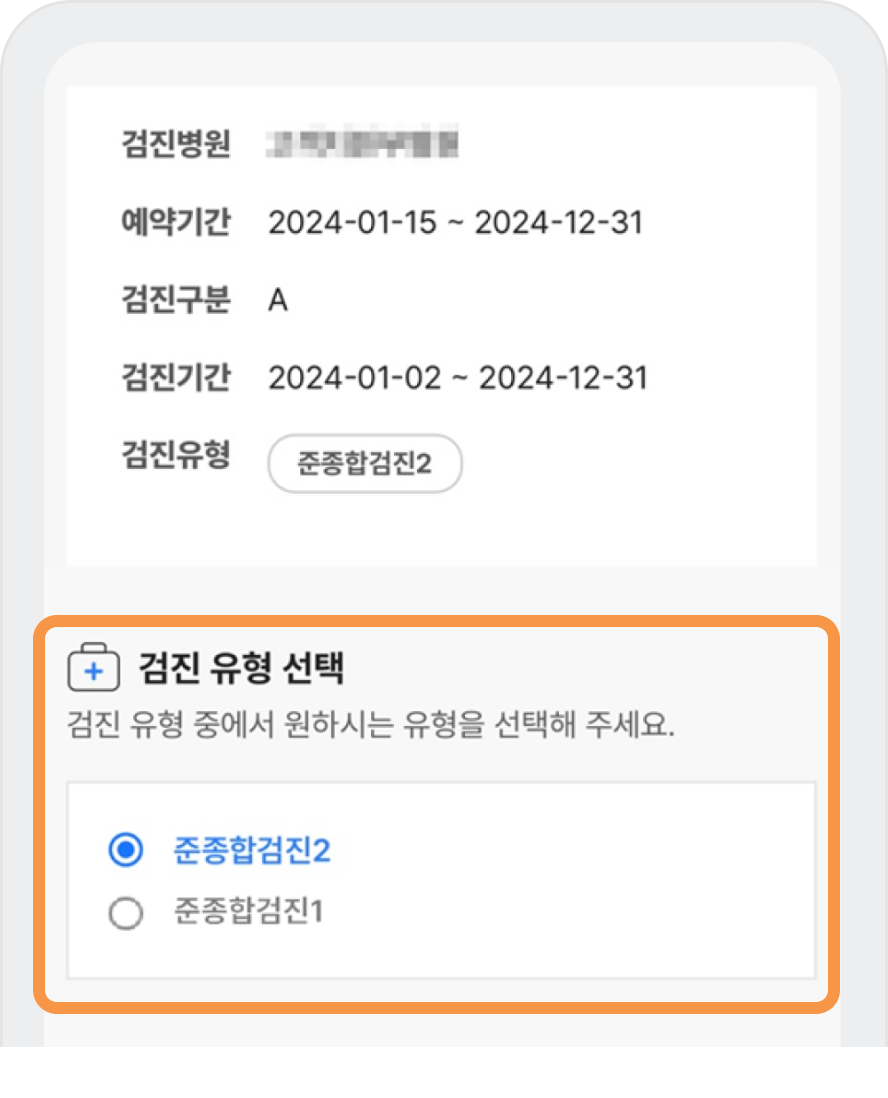Click the 준종합검진2 chip under 검진유형
The image size is (888, 1098).
point(365,464)
